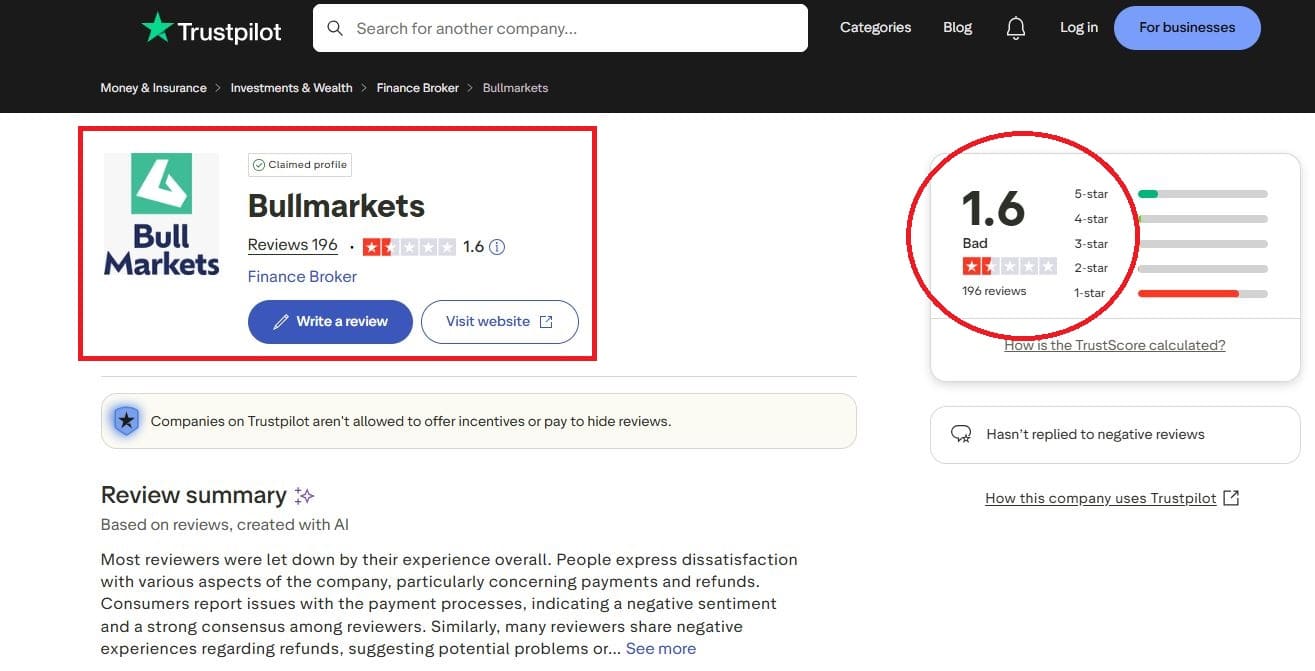Click the speech bubble icon near replies notice
This screenshot has width=1315, height=671.
(x=961, y=434)
